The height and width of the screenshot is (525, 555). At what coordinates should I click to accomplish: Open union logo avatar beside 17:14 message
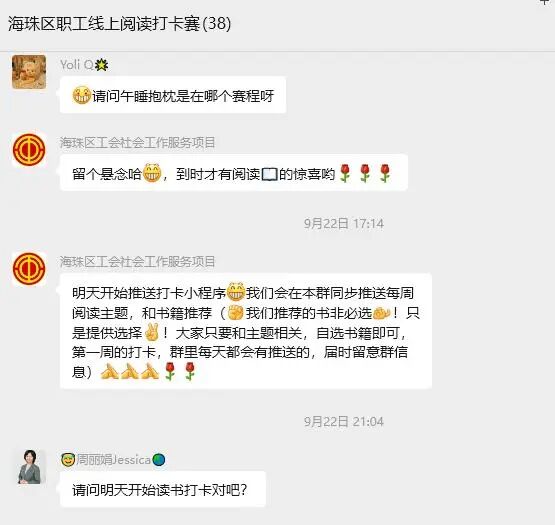29,269
